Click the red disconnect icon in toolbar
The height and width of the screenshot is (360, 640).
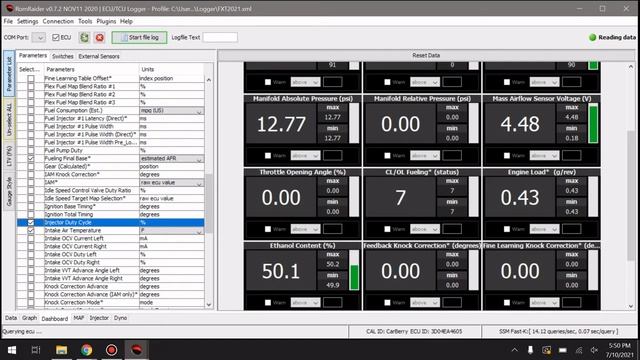[100, 38]
